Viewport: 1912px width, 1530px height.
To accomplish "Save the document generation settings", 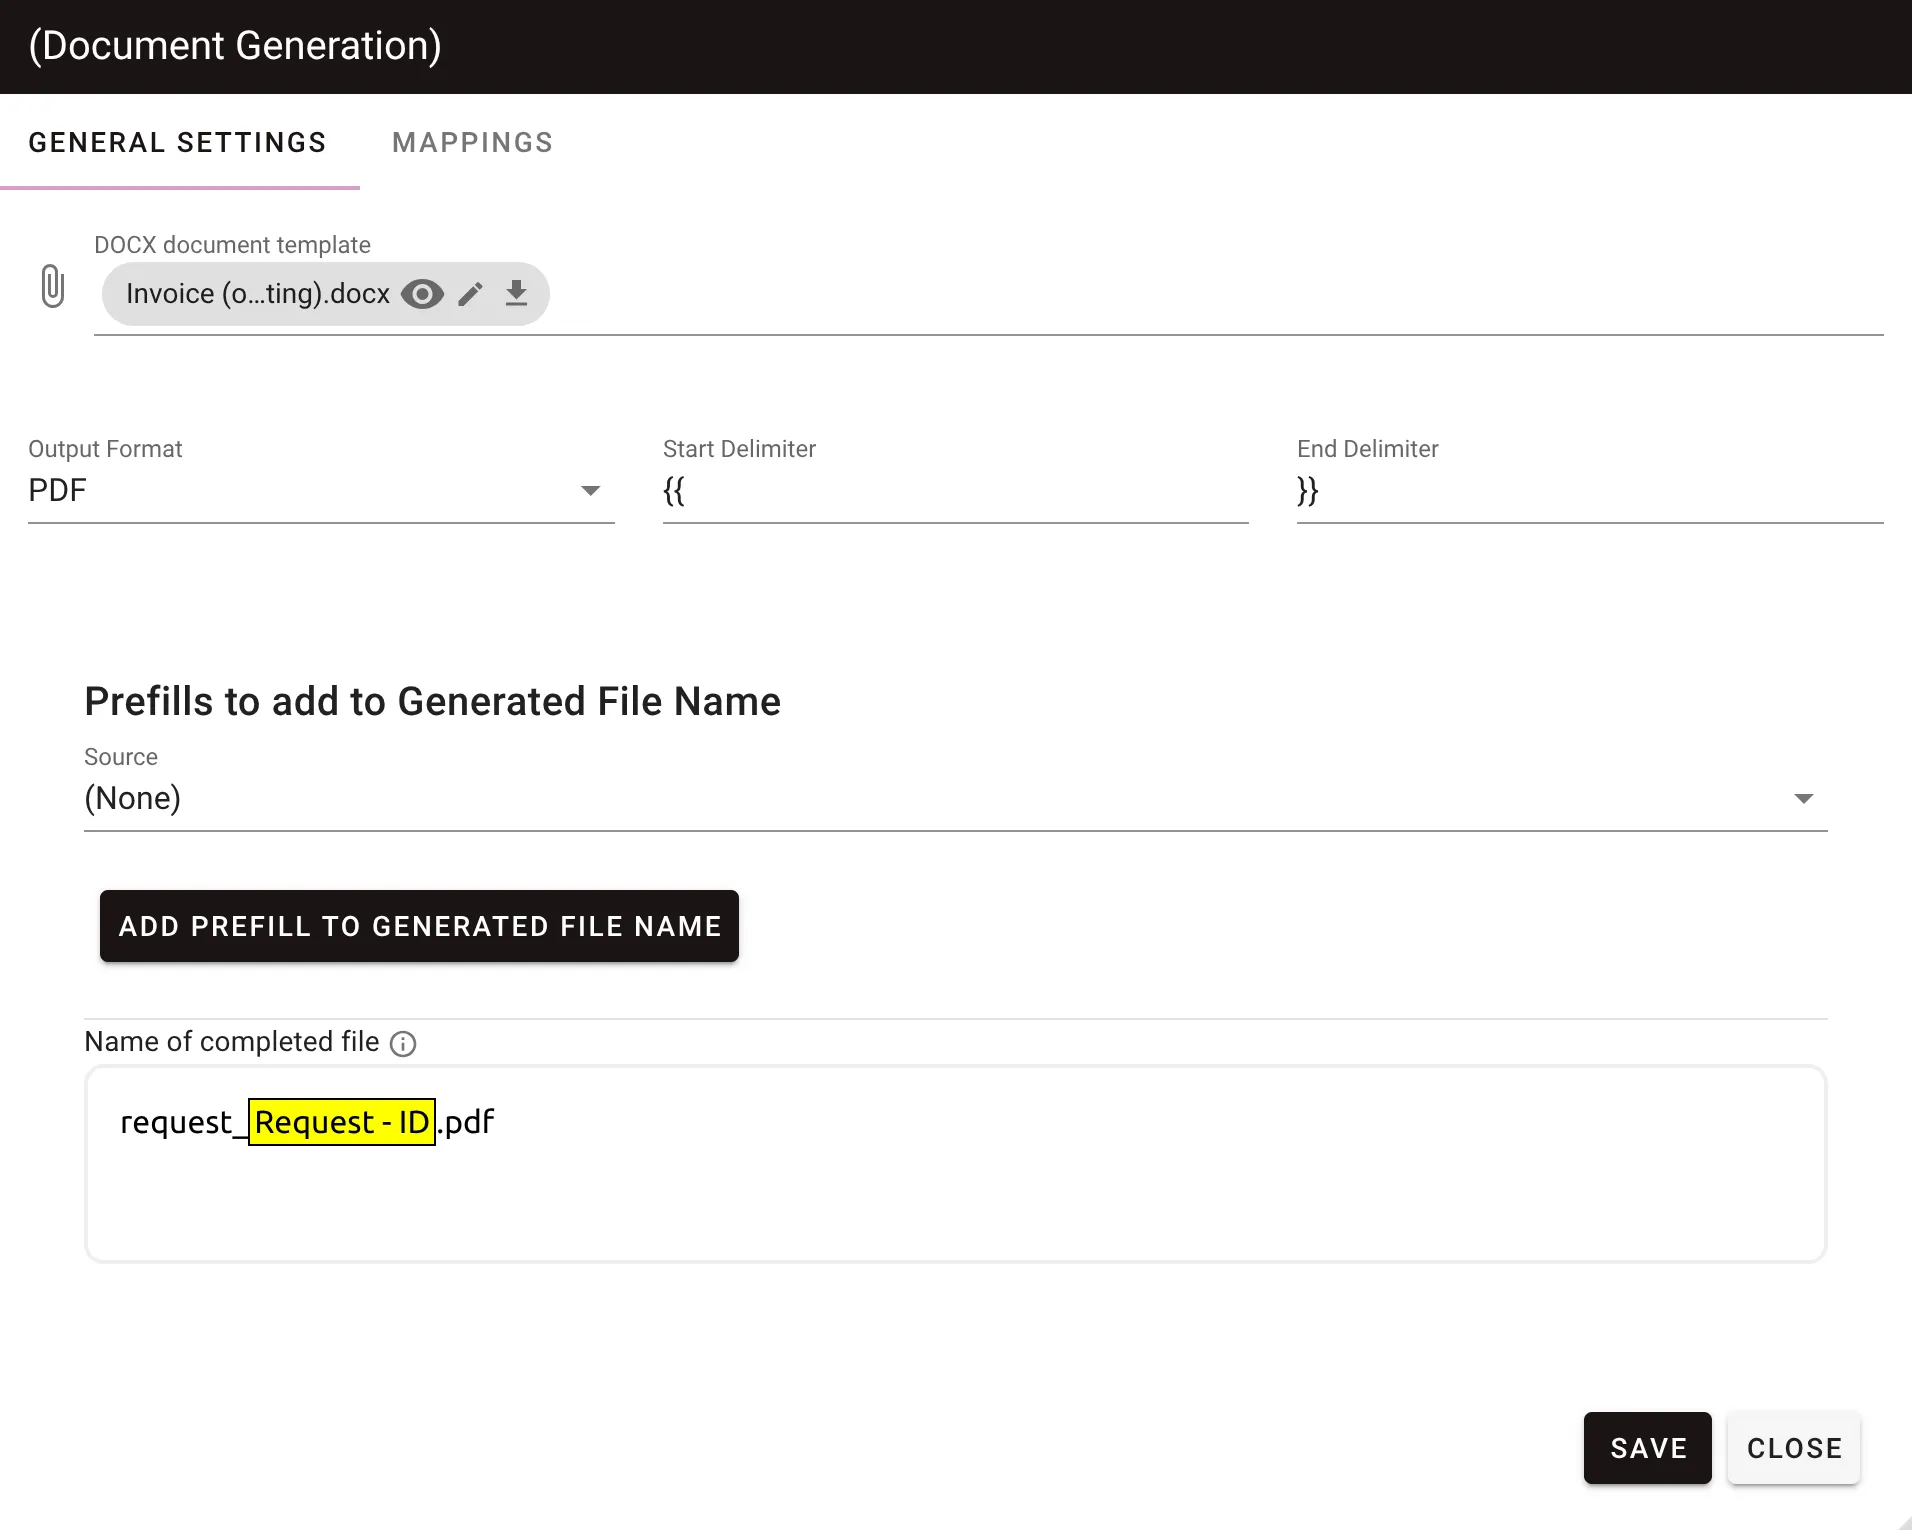I will pyautogui.click(x=1646, y=1448).
